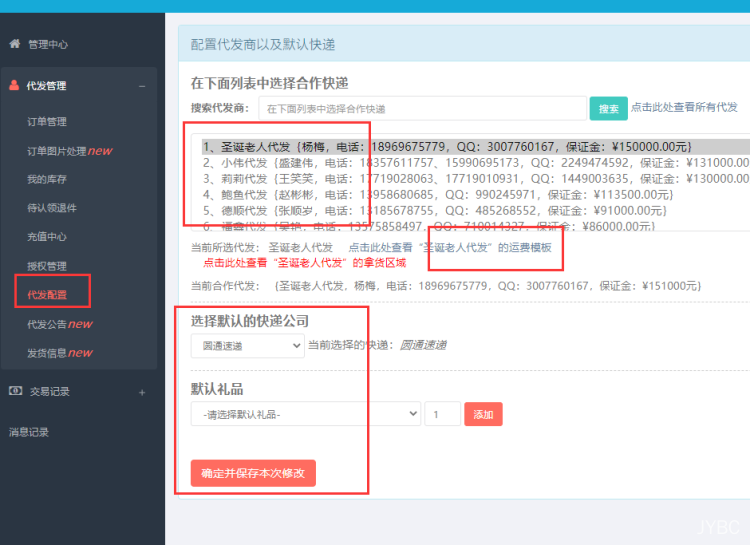Open the 圆通速递 courier dropdown
The height and width of the screenshot is (545, 750).
pos(247,345)
